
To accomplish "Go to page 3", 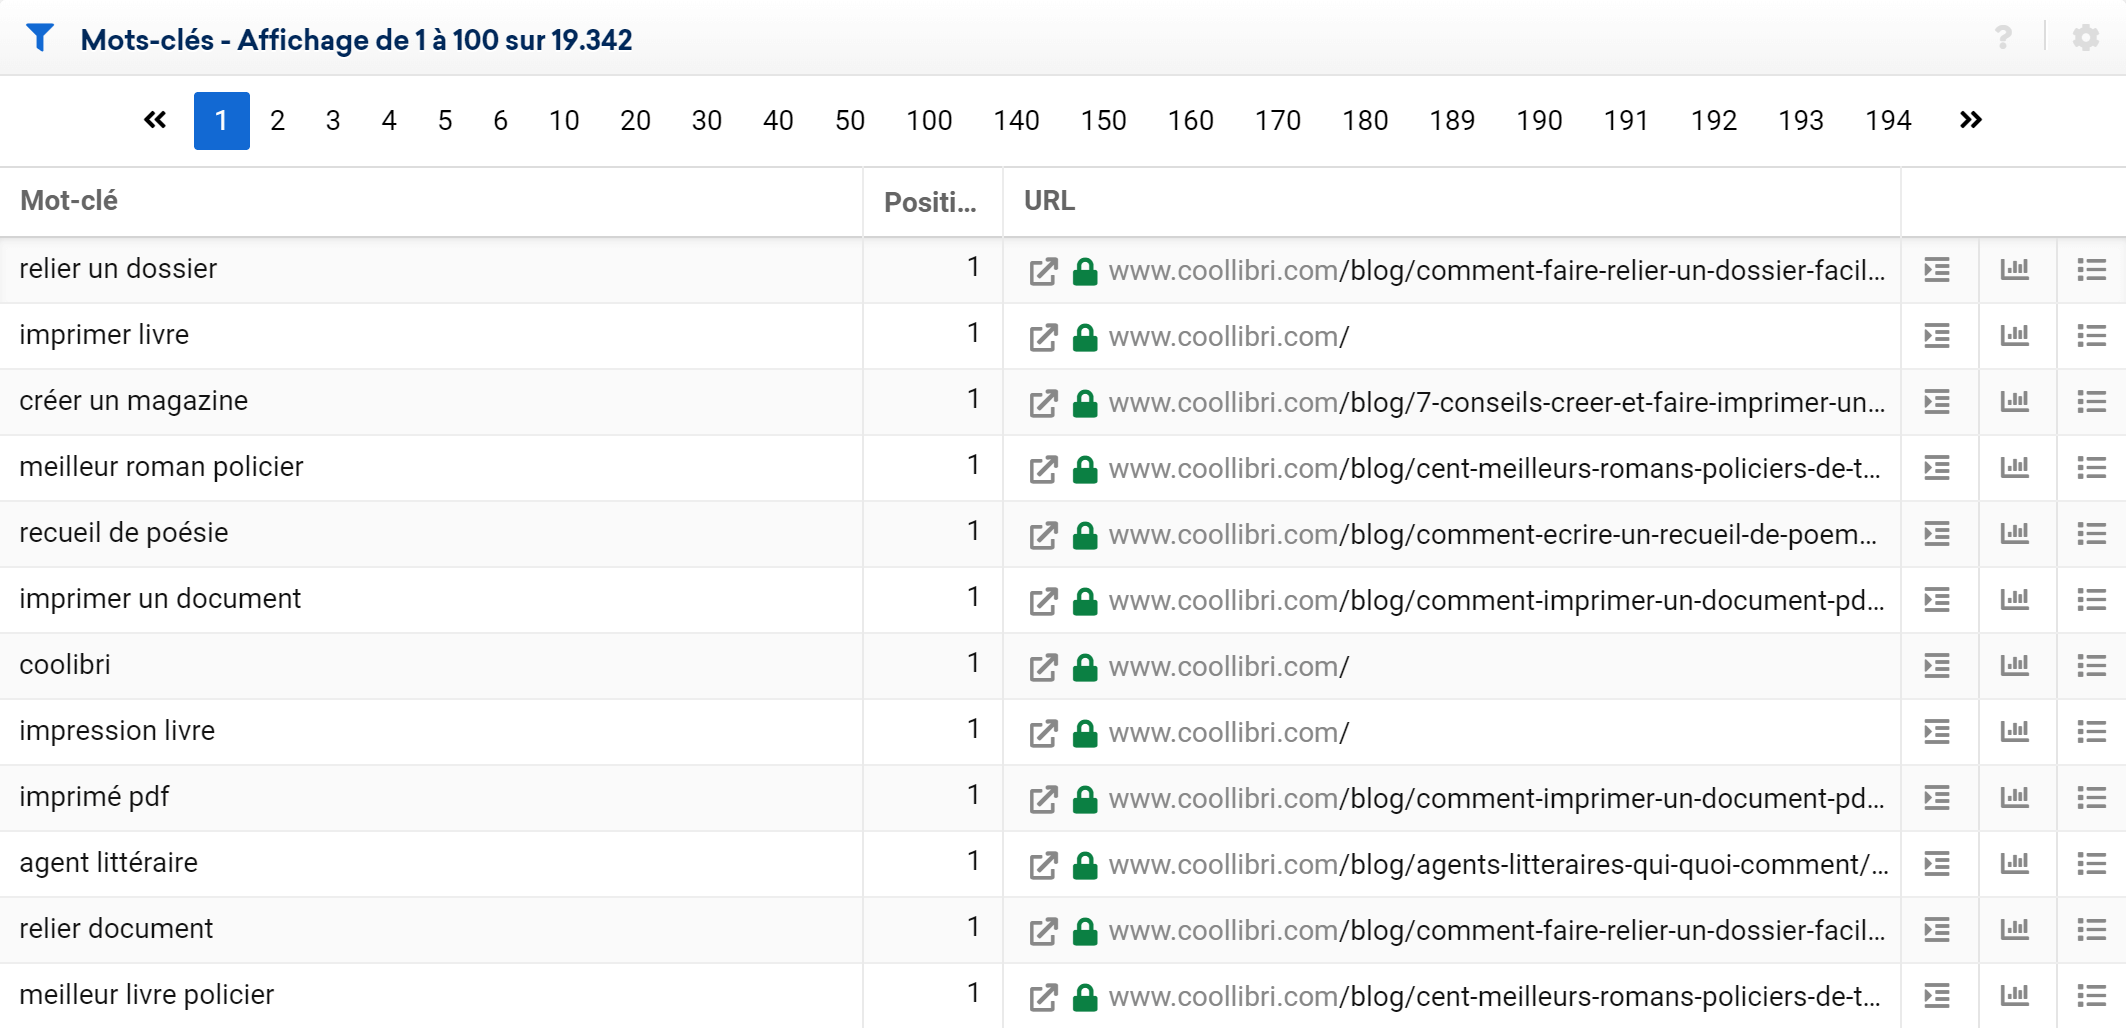I will (333, 121).
